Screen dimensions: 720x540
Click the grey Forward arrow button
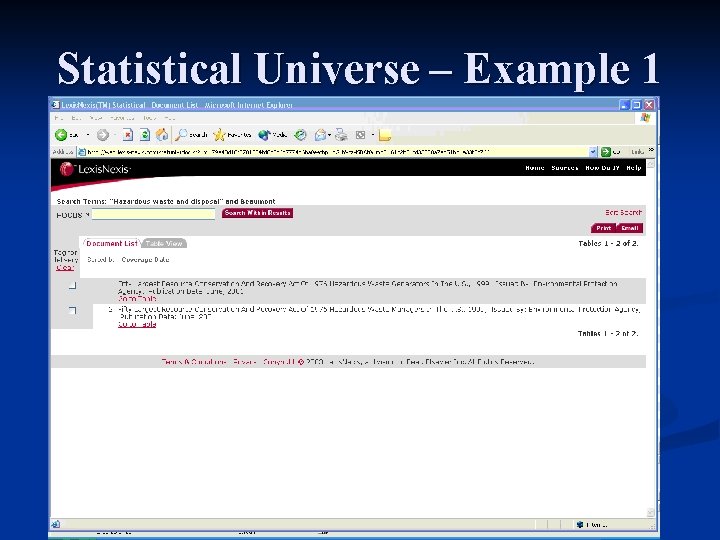(x=103, y=135)
